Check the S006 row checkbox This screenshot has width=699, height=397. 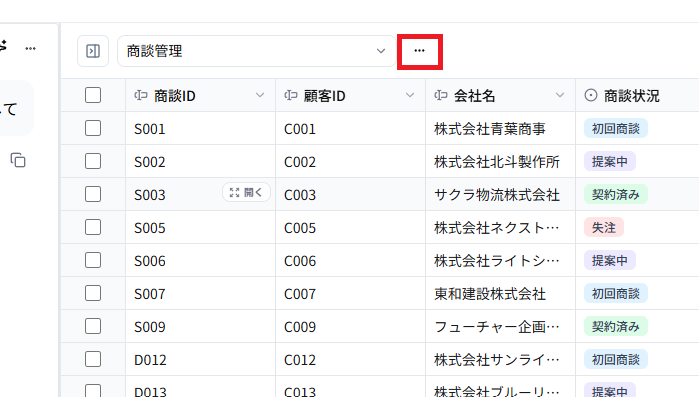pos(93,260)
